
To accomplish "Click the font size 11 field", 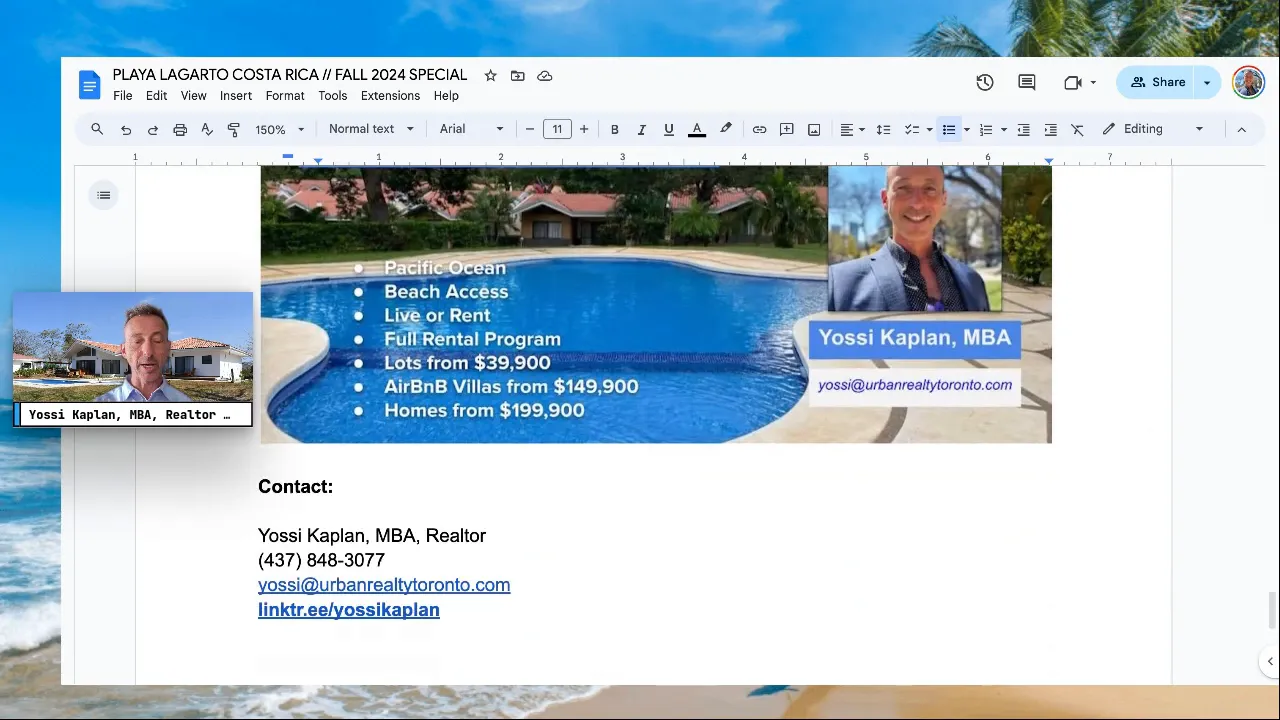I will [x=557, y=129].
